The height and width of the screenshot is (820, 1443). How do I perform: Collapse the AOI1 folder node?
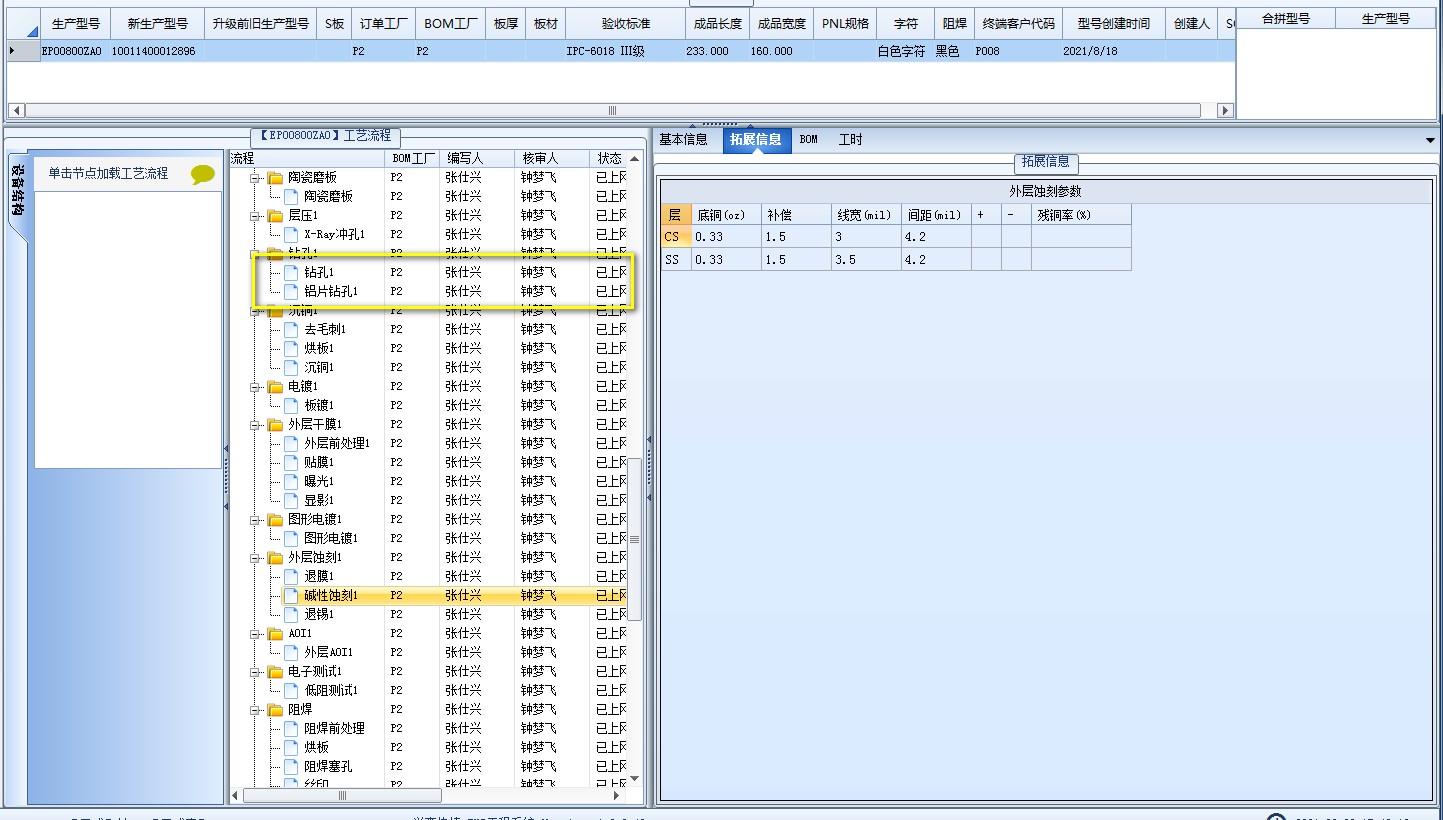coord(256,633)
